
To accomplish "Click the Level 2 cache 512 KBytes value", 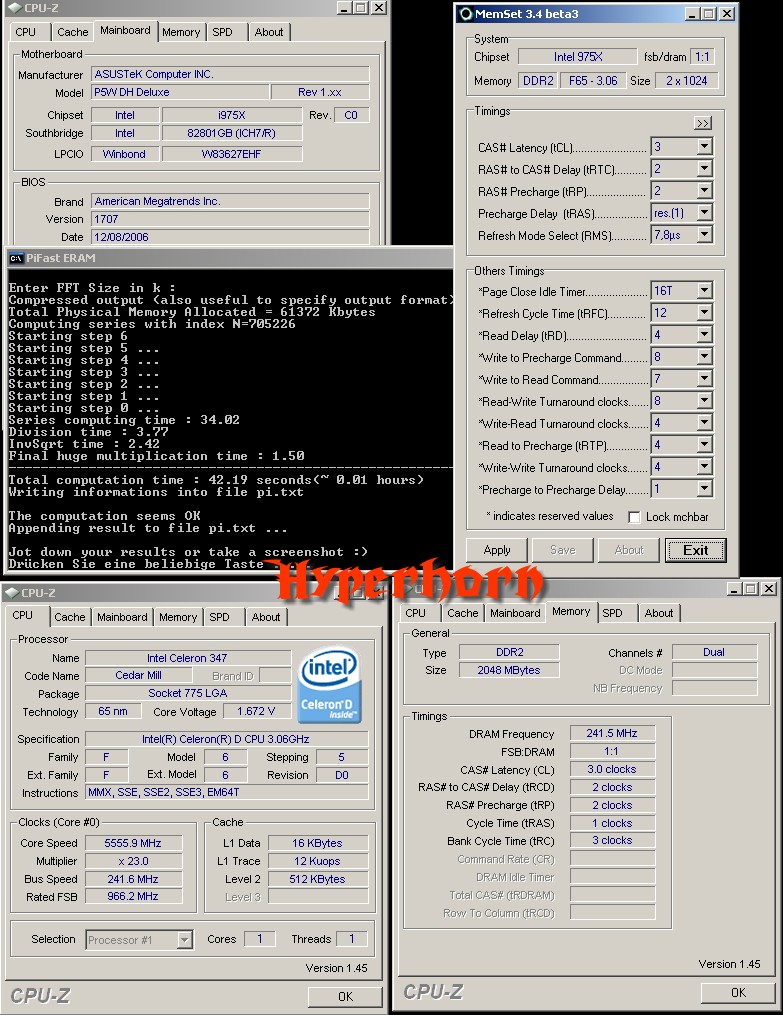I will pyautogui.click(x=318, y=879).
